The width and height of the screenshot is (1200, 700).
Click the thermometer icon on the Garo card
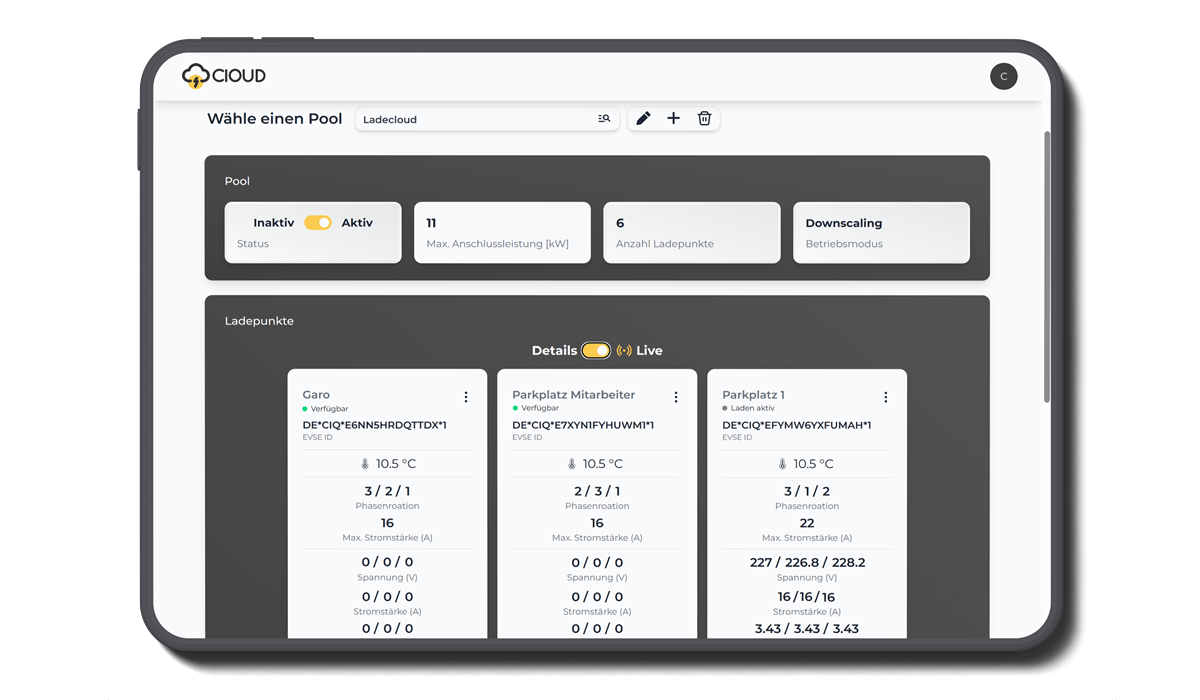coord(365,464)
